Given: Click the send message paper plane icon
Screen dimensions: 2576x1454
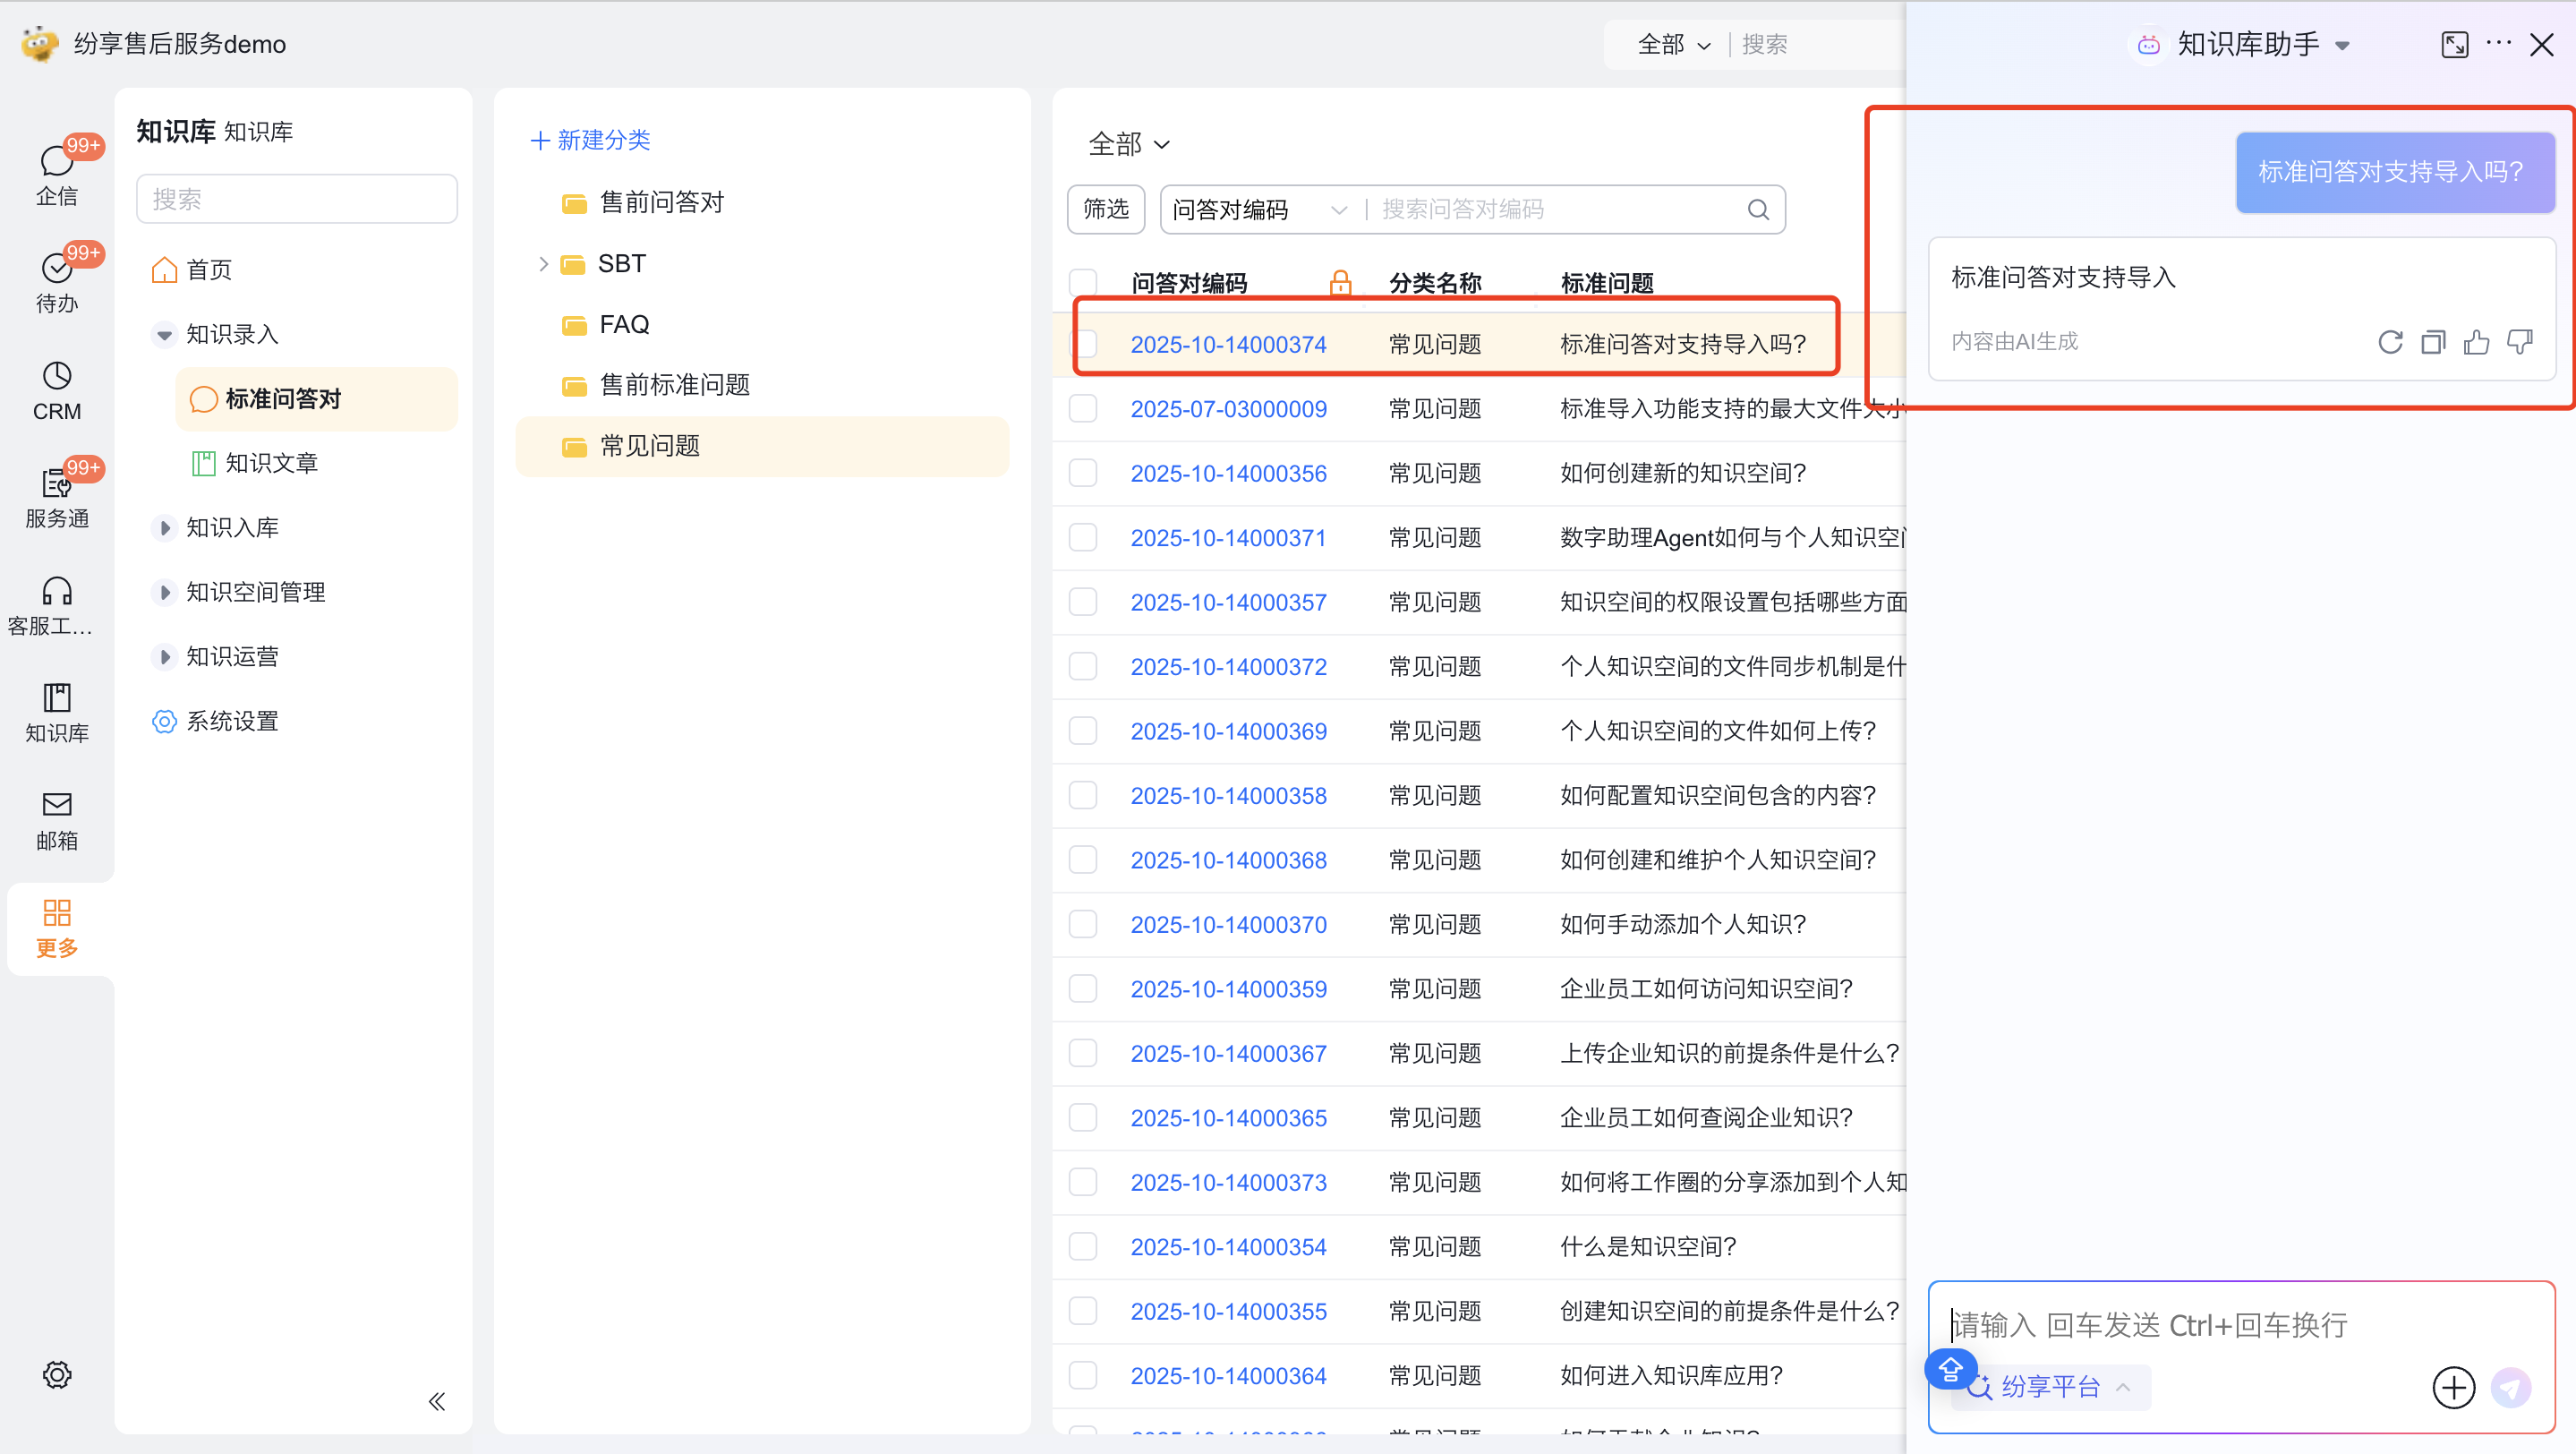Looking at the screenshot, I should (x=2510, y=1388).
